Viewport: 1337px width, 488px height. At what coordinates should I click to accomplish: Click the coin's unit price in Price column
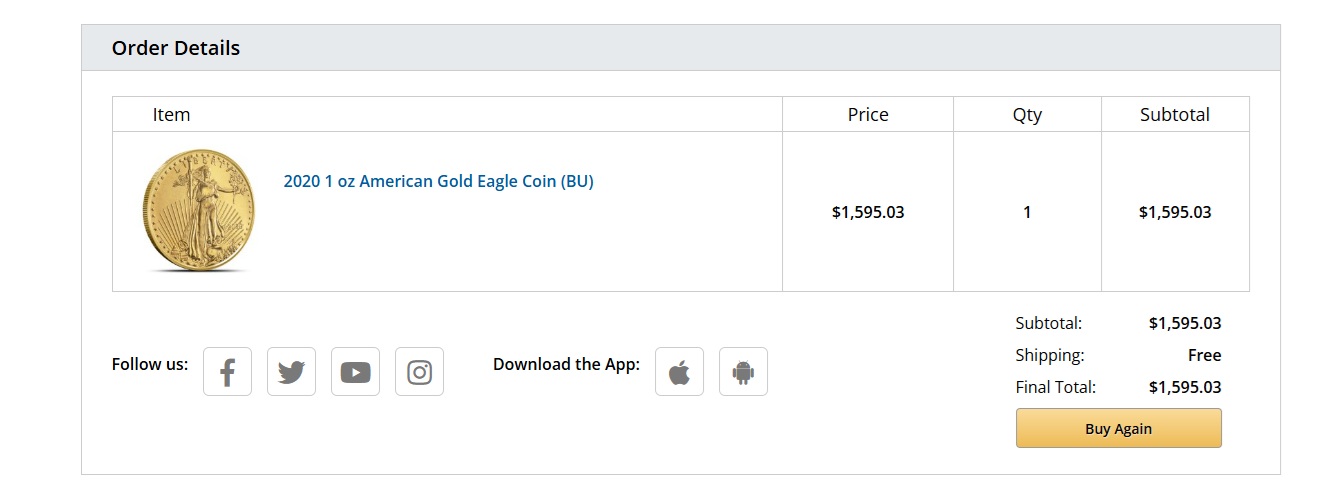(x=867, y=212)
